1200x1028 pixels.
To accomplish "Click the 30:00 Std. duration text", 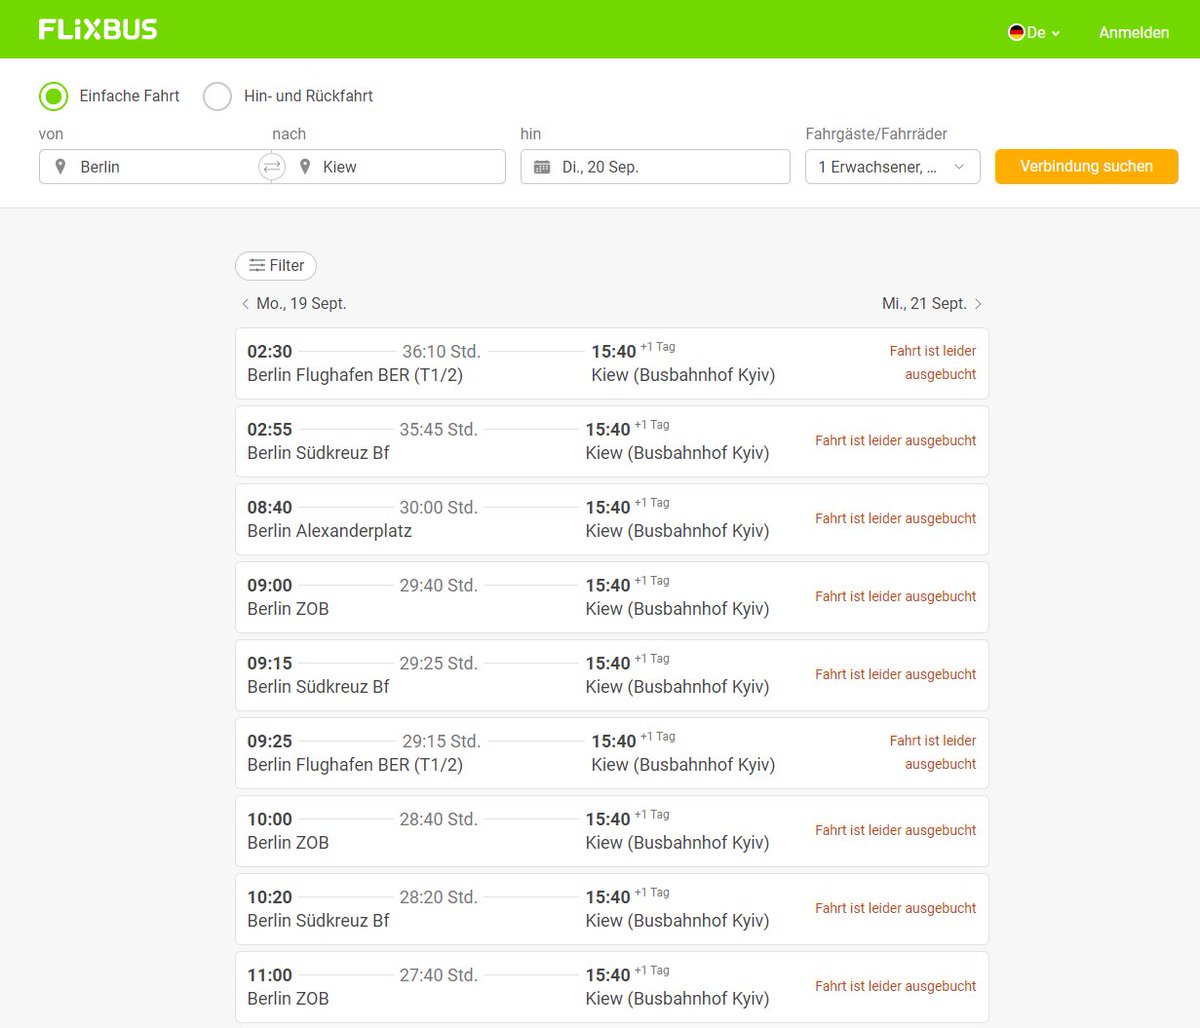I will point(438,507).
